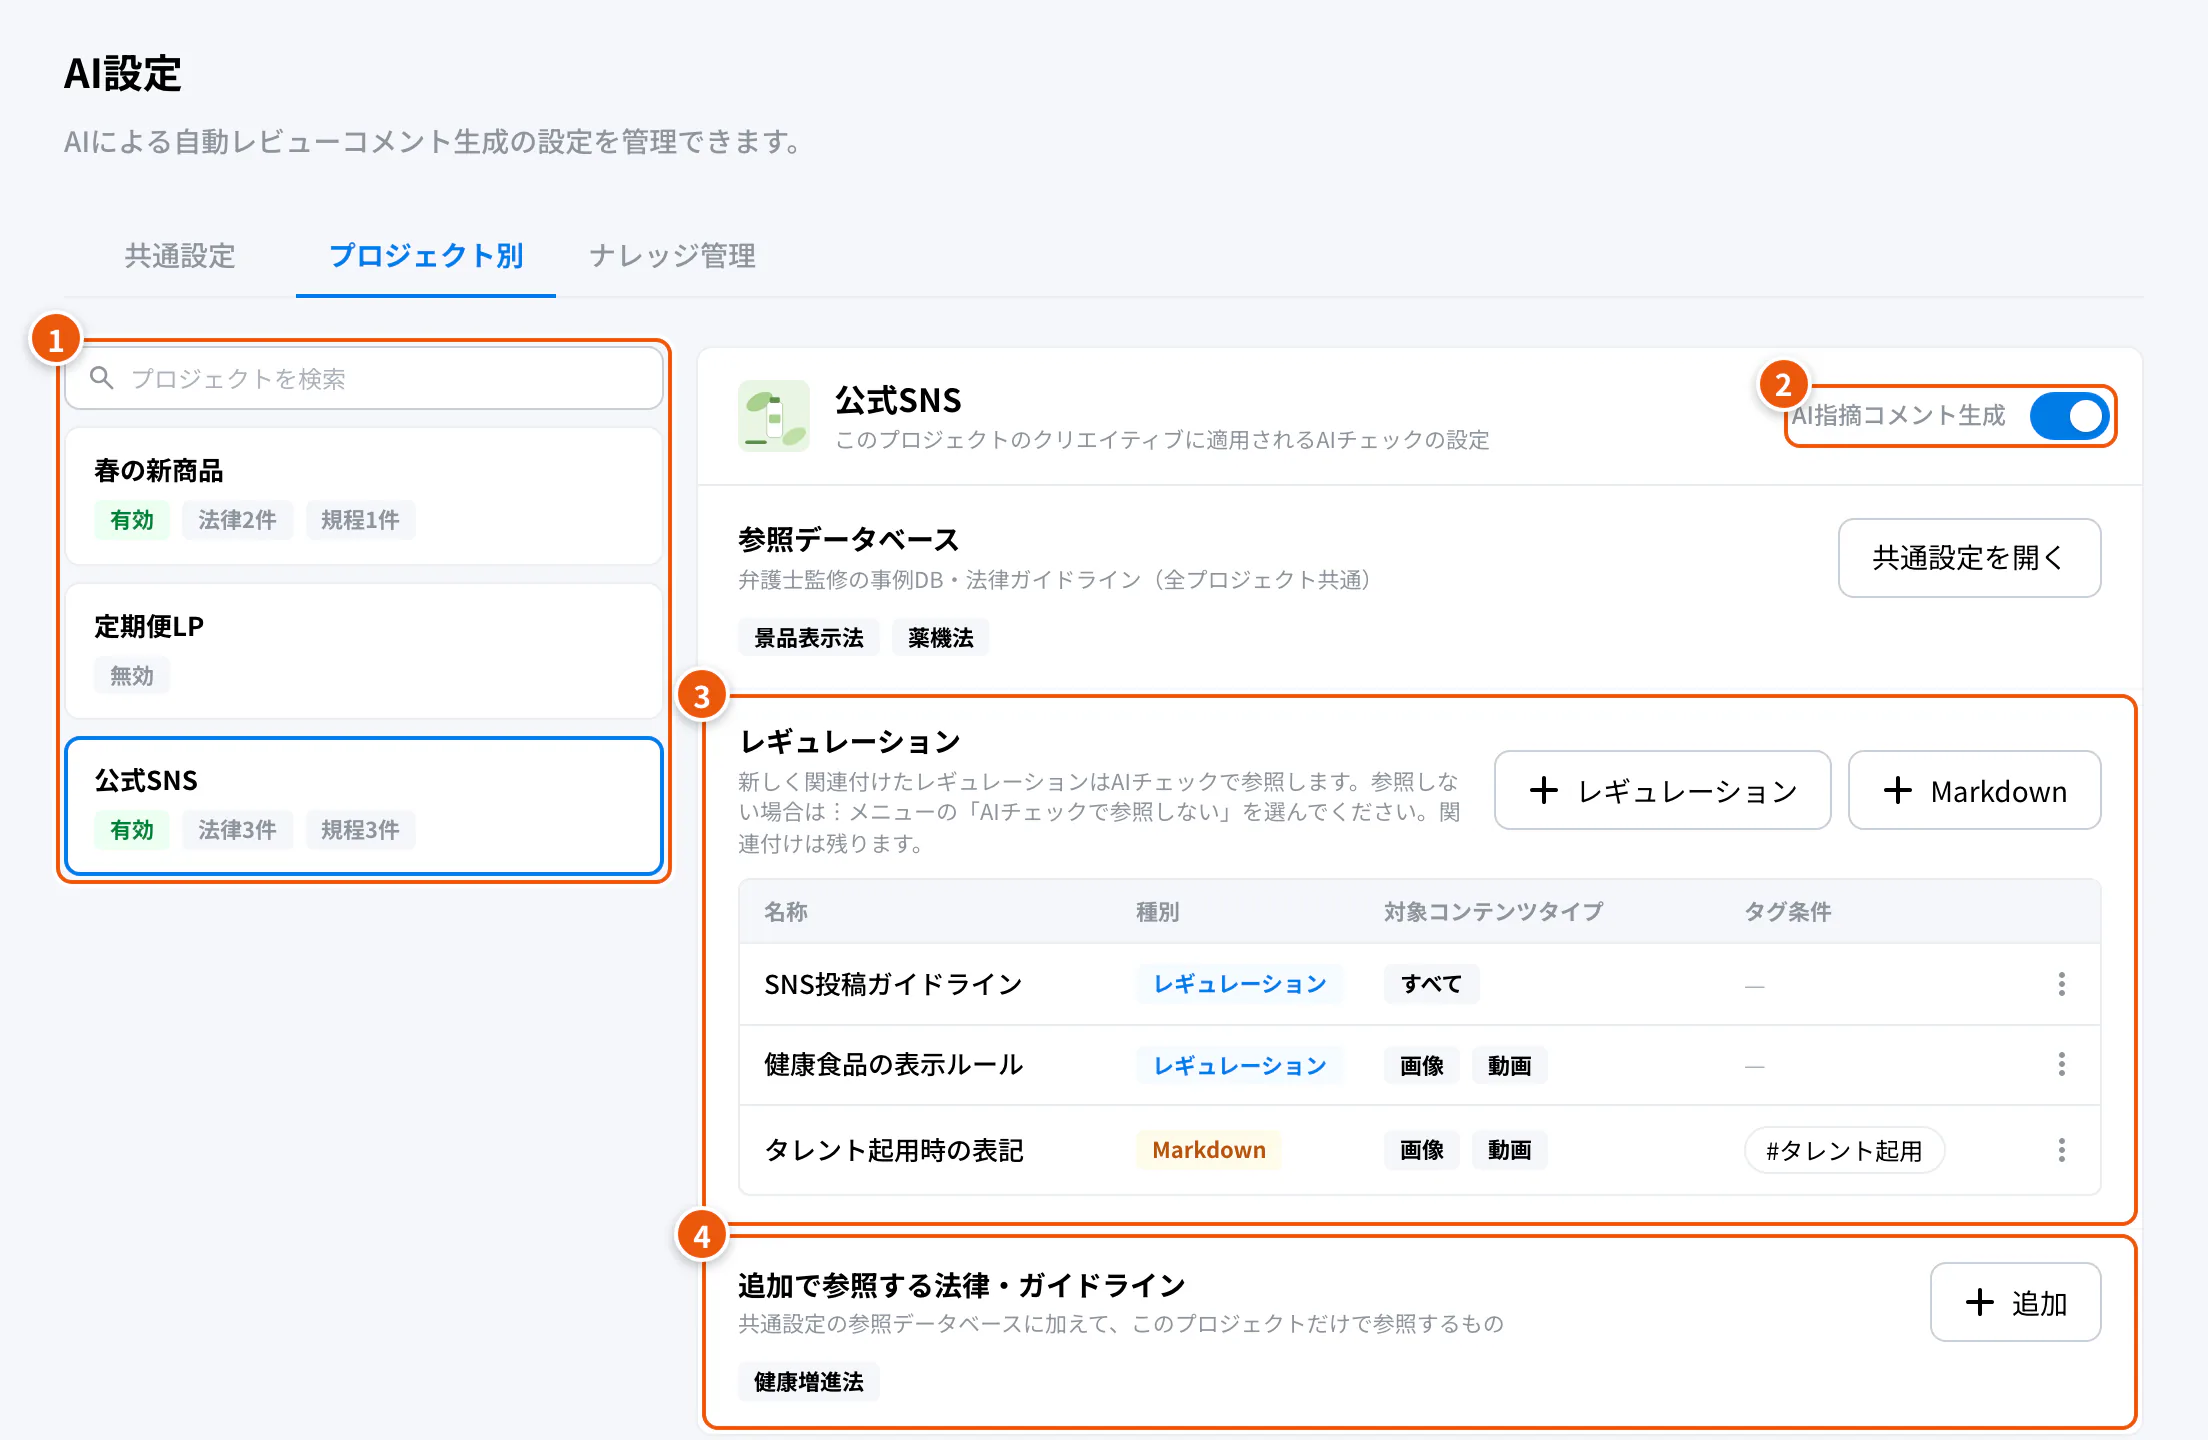Click the 健康食品の表示ルール name cell

pos(893,1064)
